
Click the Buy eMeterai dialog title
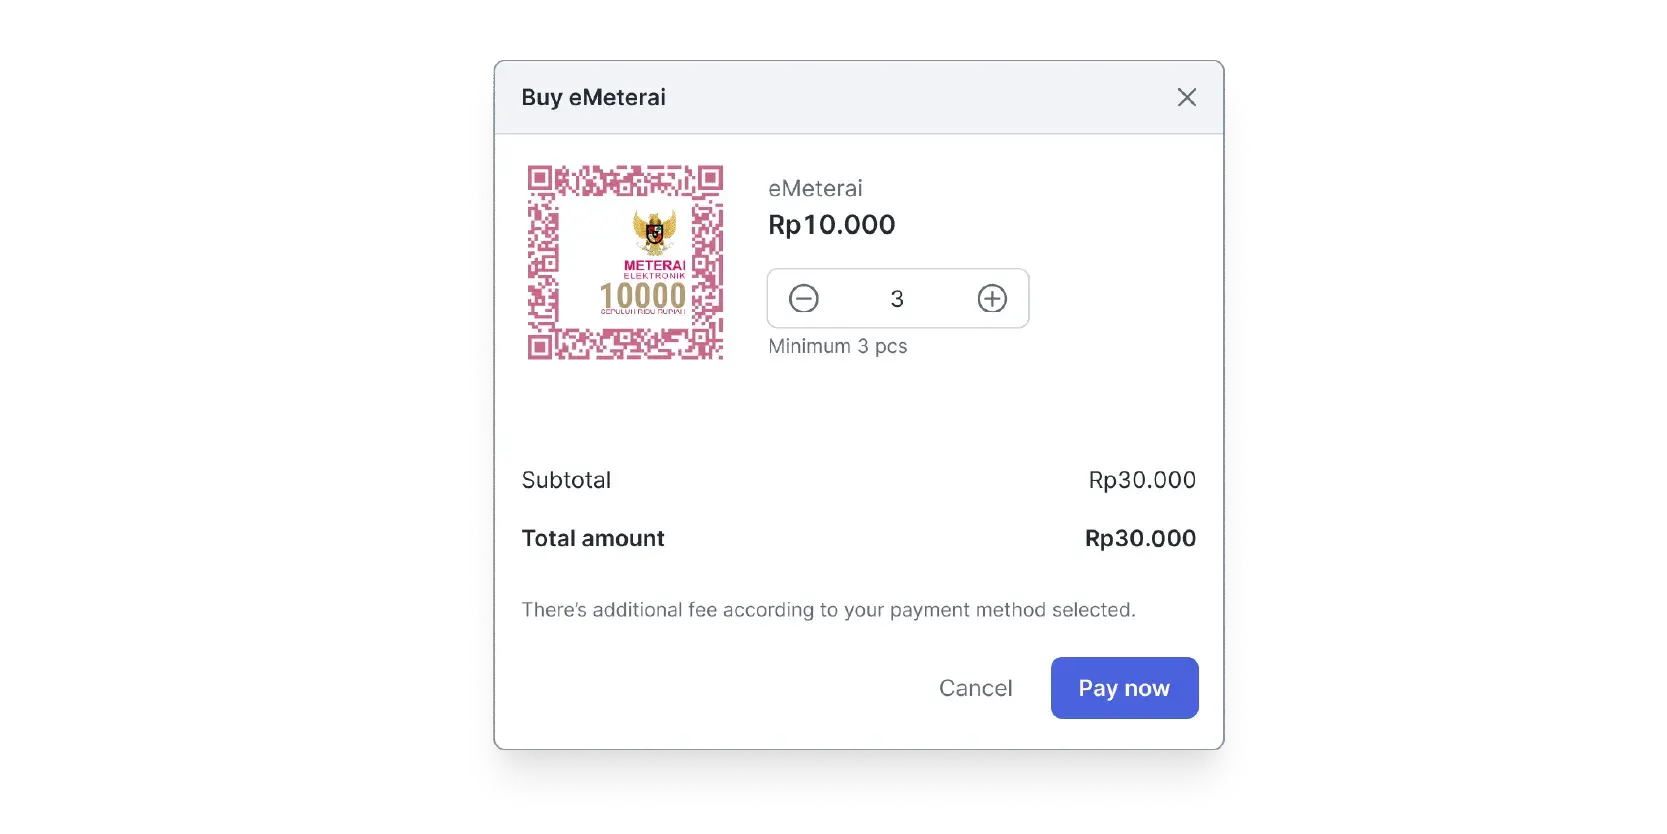point(593,97)
